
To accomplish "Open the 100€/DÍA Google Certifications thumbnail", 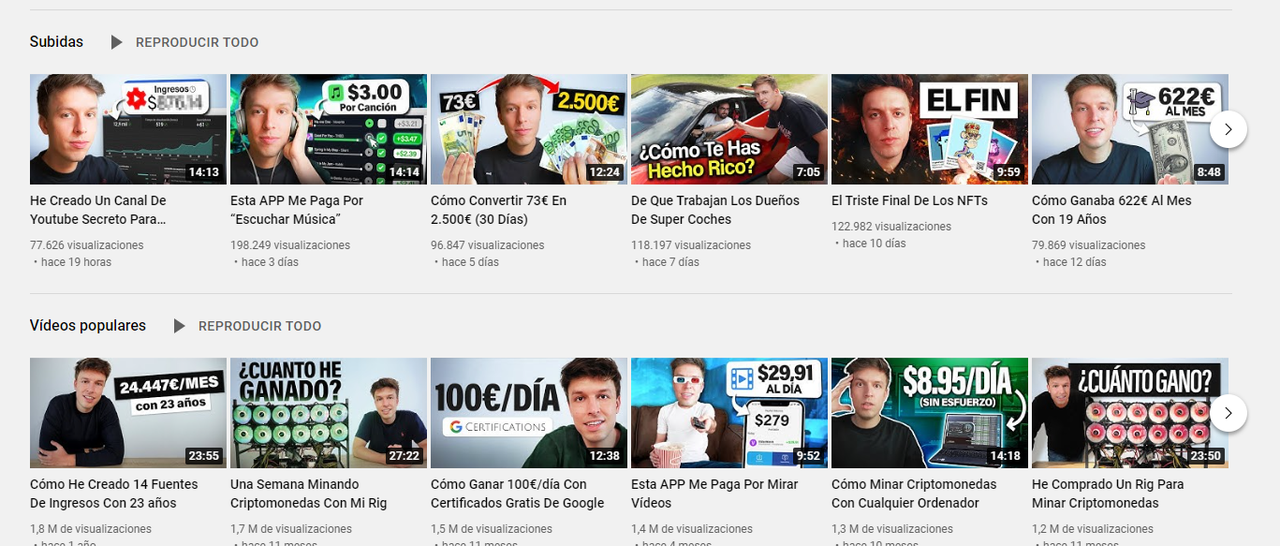I will click(x=529, y=413).
